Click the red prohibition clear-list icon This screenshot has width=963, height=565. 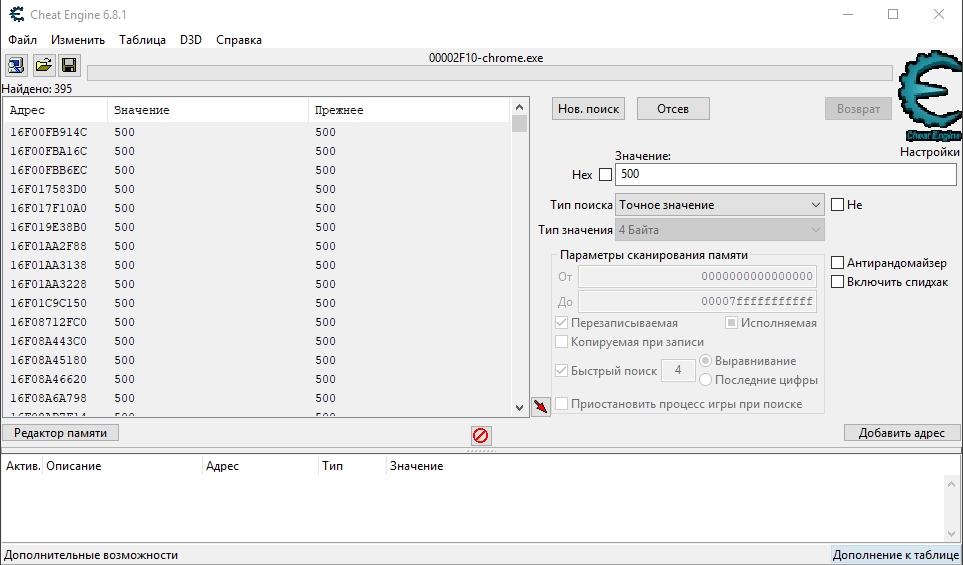pos(481,435)
